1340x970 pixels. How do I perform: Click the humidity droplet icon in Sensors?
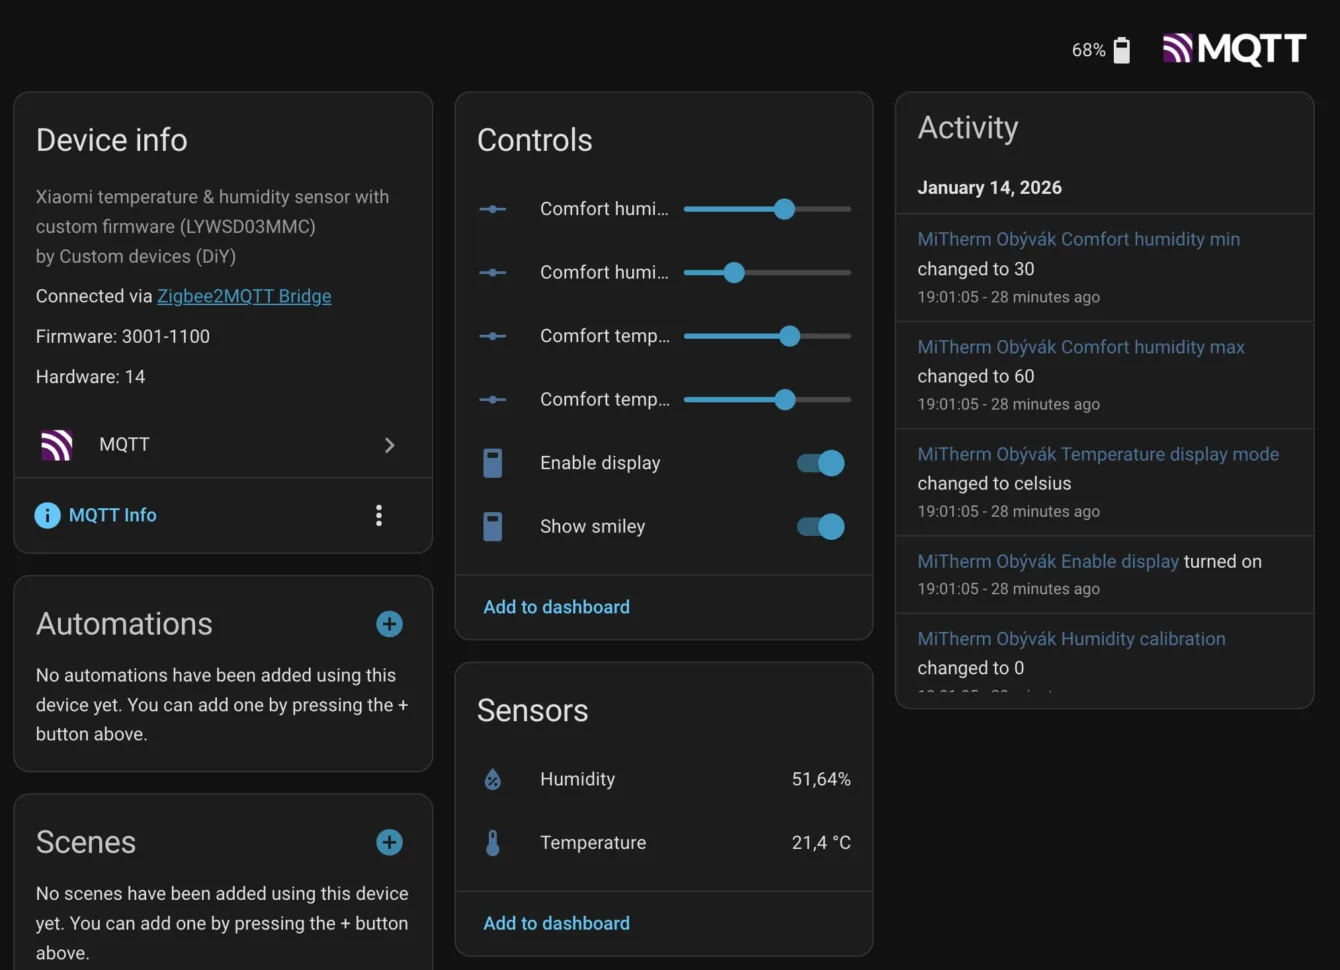coord(493,779)
